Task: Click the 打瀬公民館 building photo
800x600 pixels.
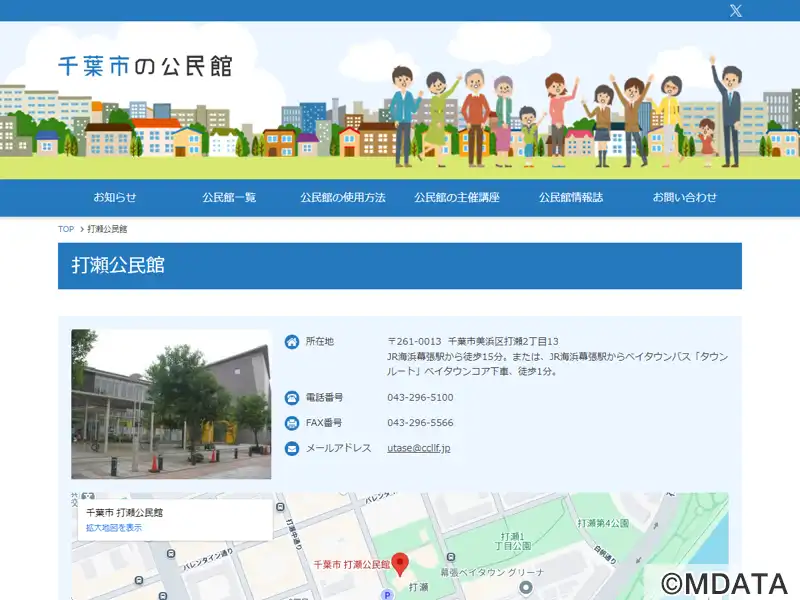Action: pyautogui.click(x=171, y=404)
